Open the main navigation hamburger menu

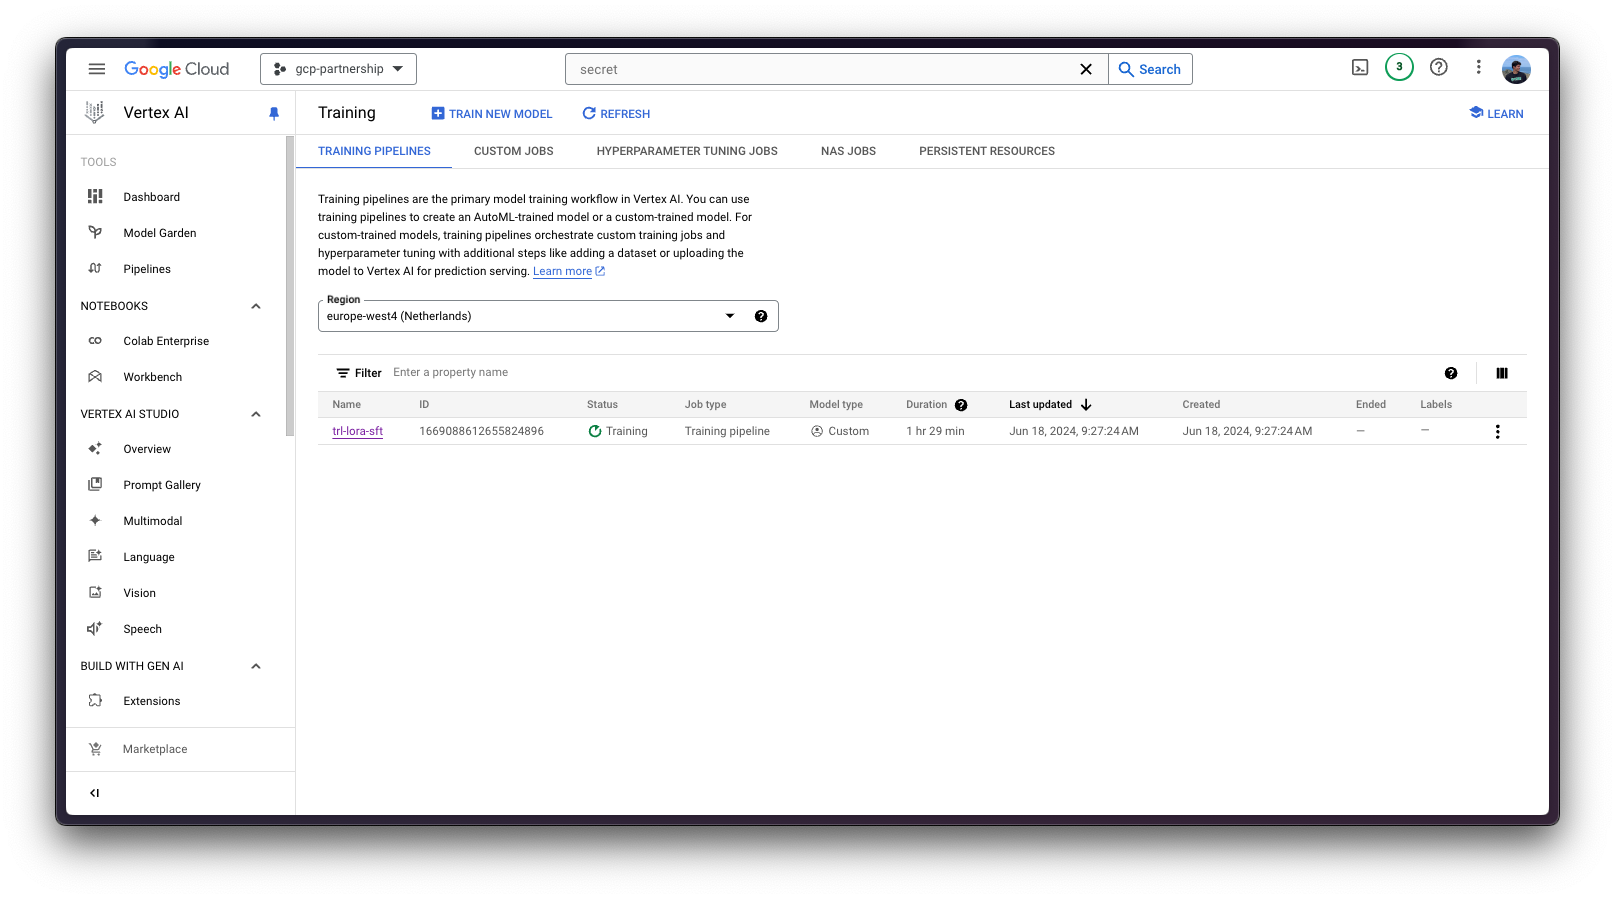[x=97, y=69]
